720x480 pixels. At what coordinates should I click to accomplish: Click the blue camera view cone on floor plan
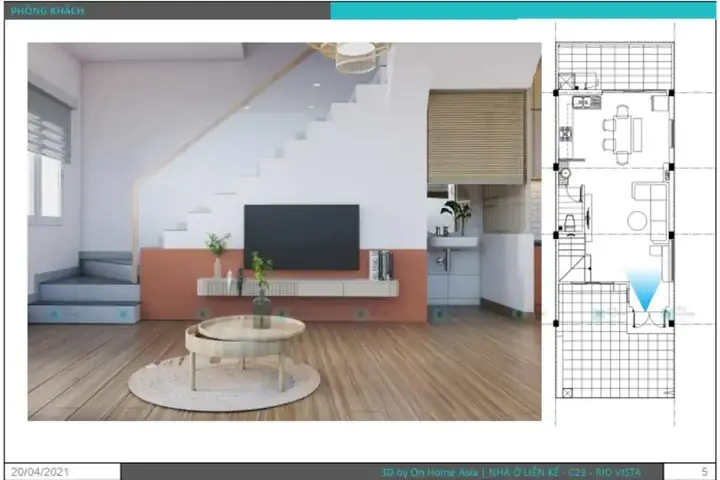pyautogui.click(x=645, y=291)
